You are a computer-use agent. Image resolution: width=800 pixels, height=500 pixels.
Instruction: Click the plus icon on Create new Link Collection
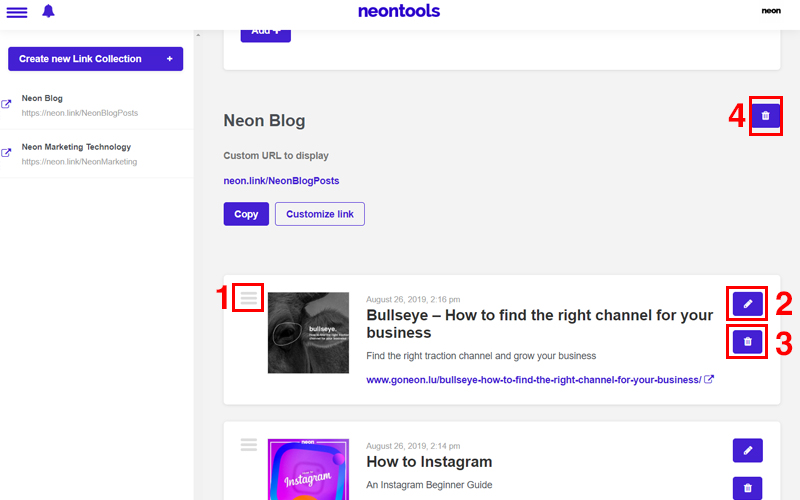(169, 59)
